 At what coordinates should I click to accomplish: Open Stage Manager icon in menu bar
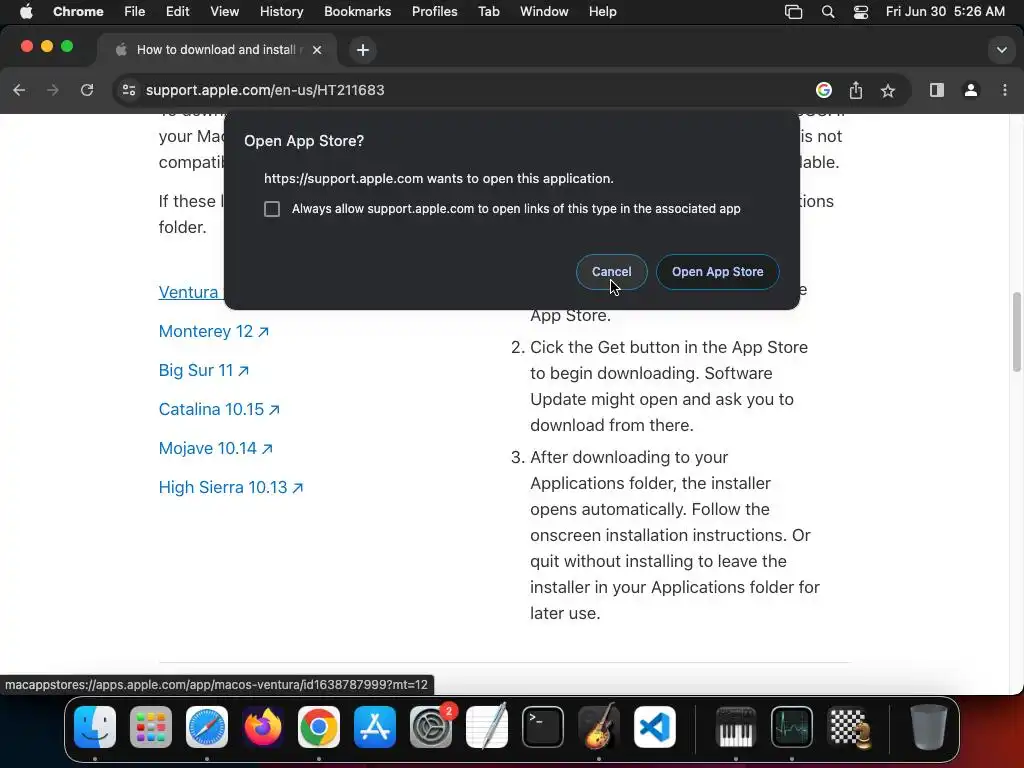click(793, 12)
